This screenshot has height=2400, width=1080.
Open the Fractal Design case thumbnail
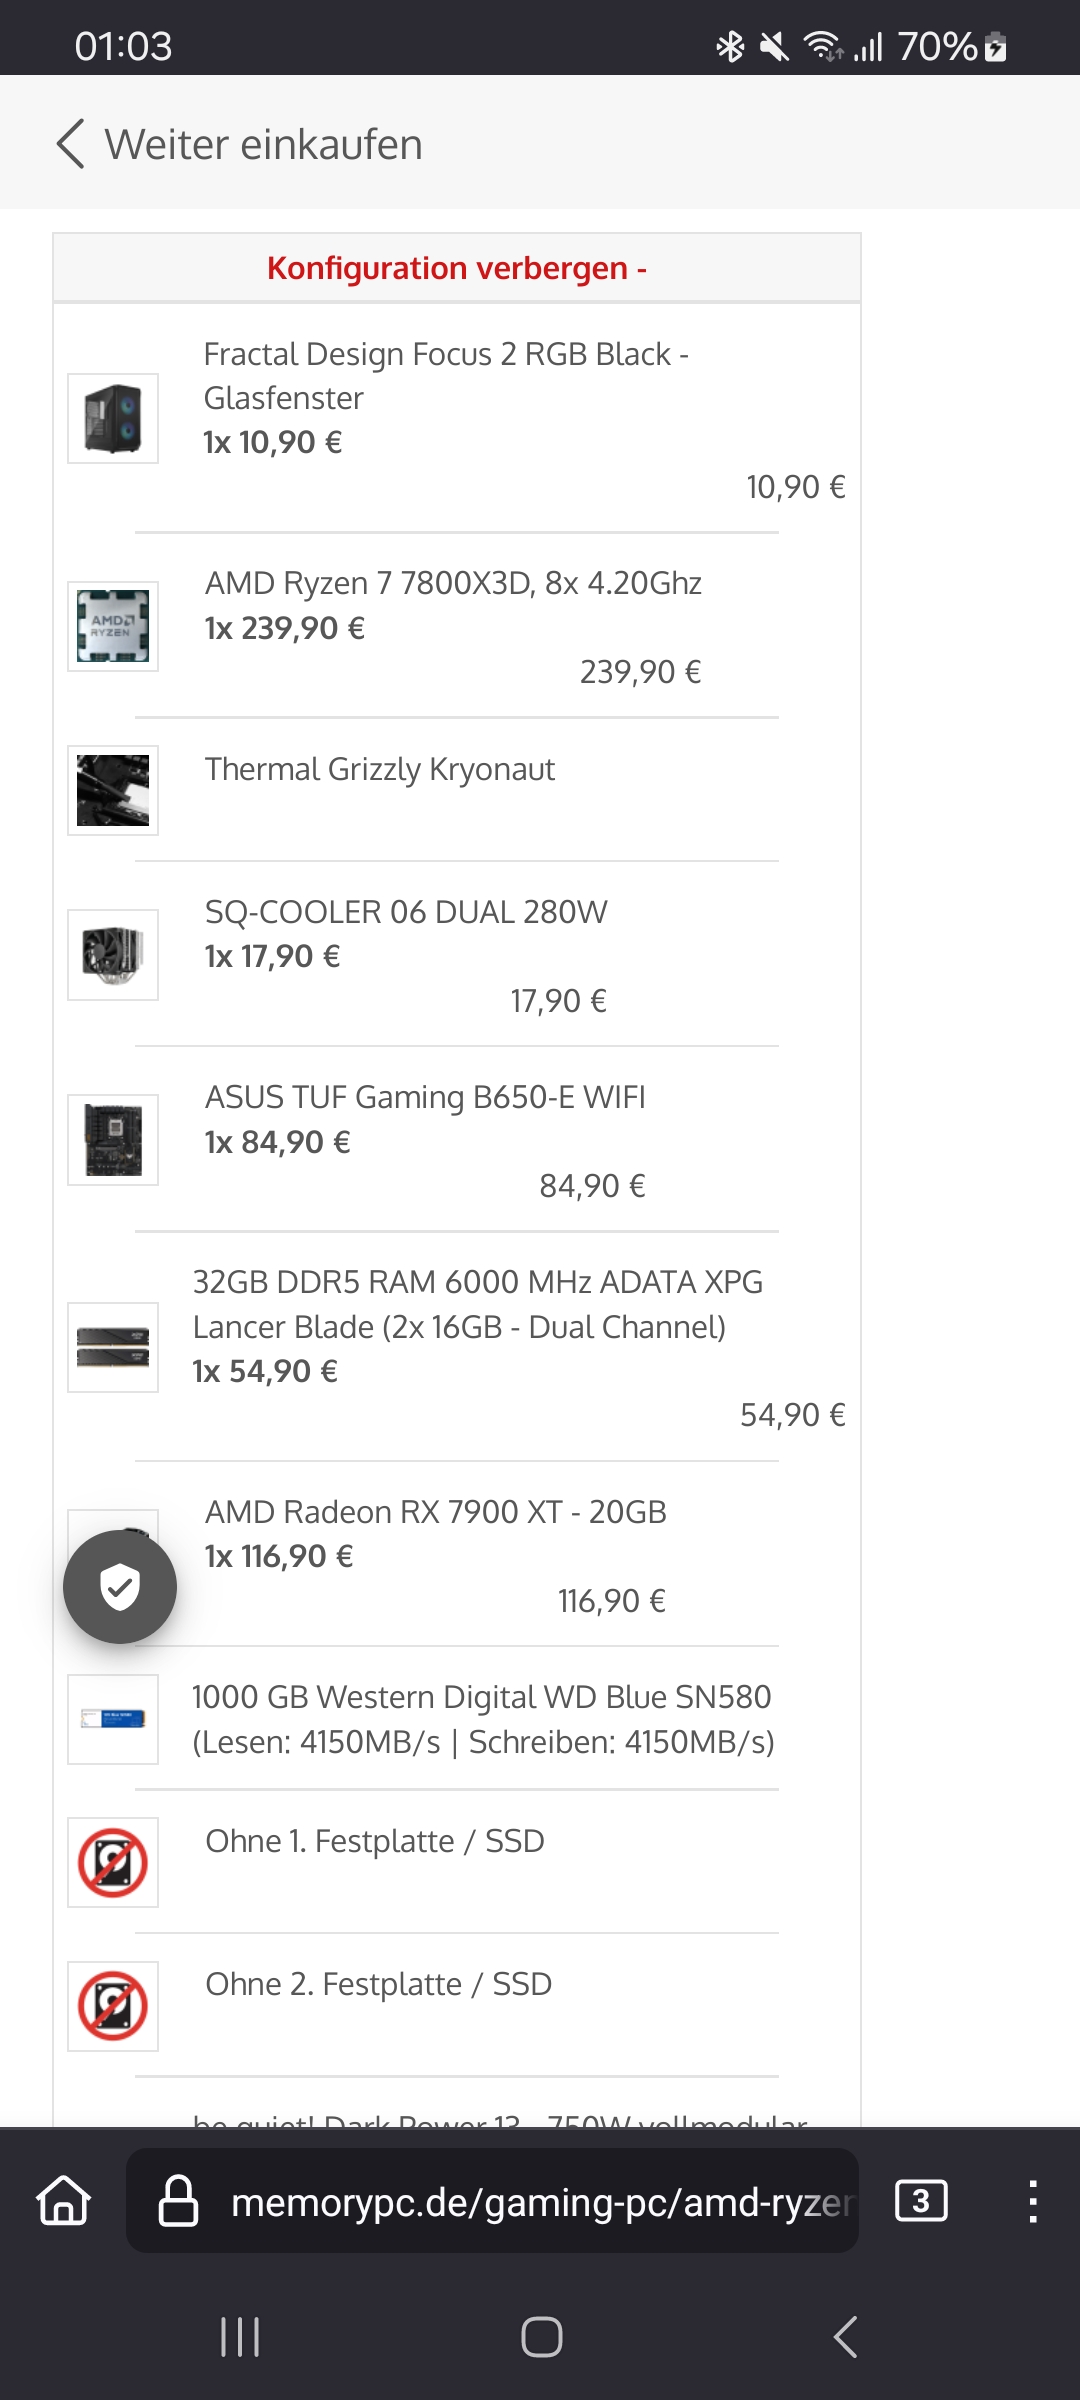pyautogui.click(x=112, y=418)
